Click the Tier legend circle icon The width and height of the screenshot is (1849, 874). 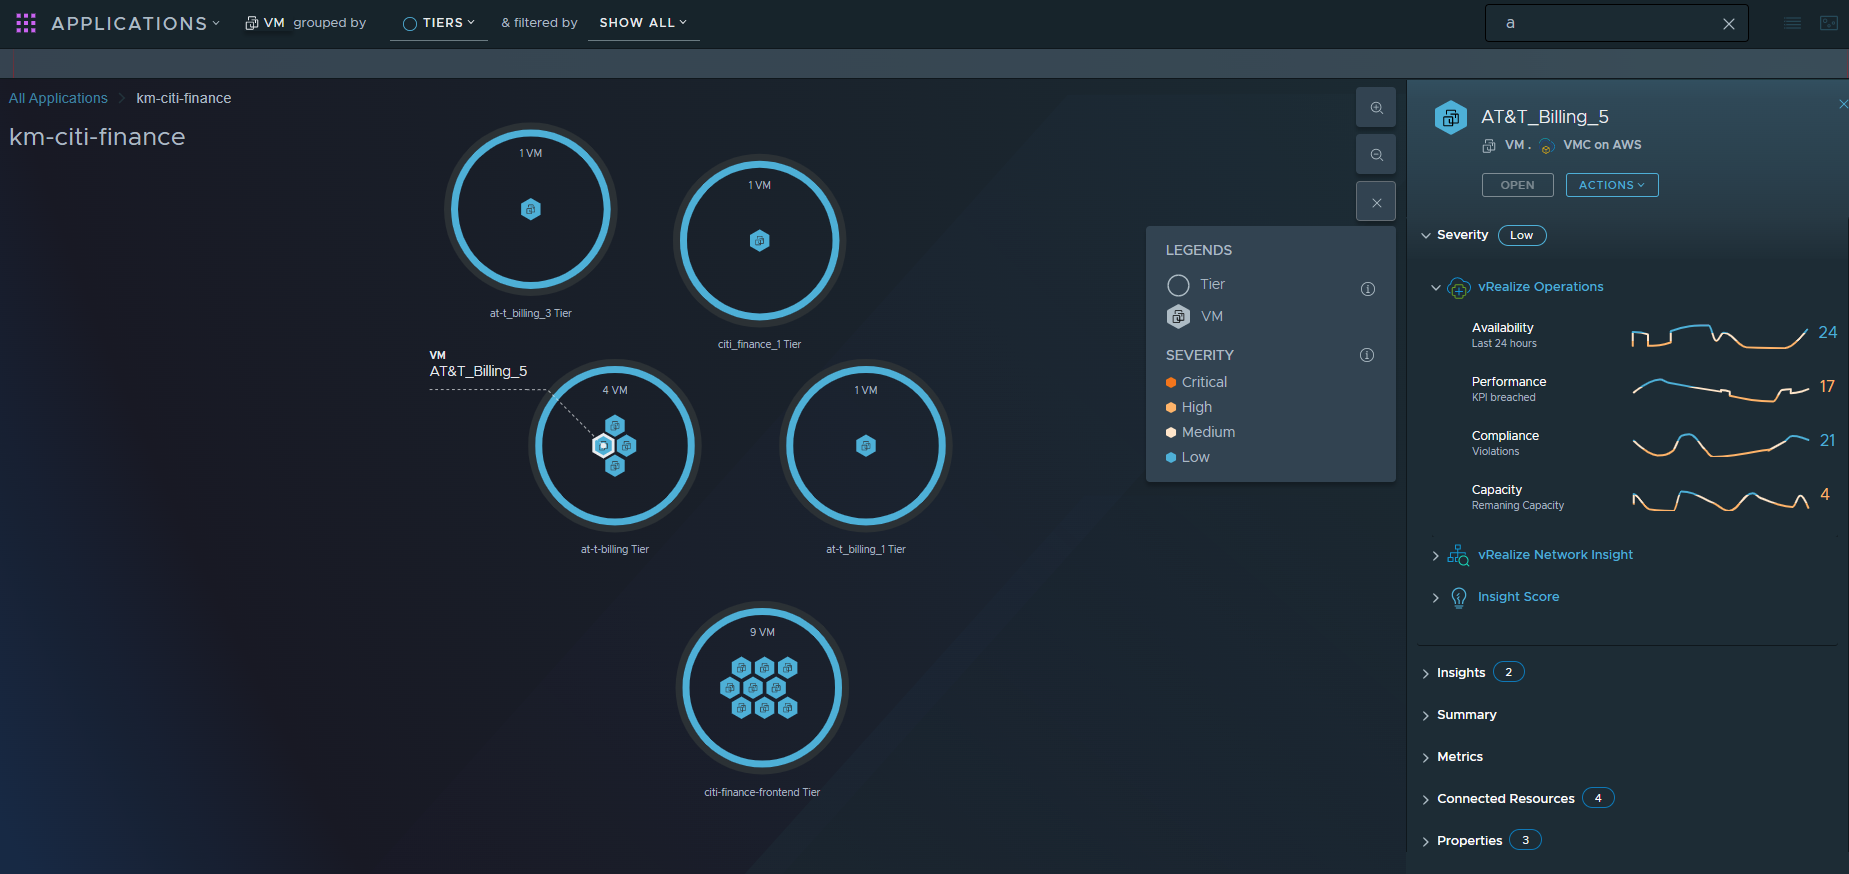pos(1178,285)
